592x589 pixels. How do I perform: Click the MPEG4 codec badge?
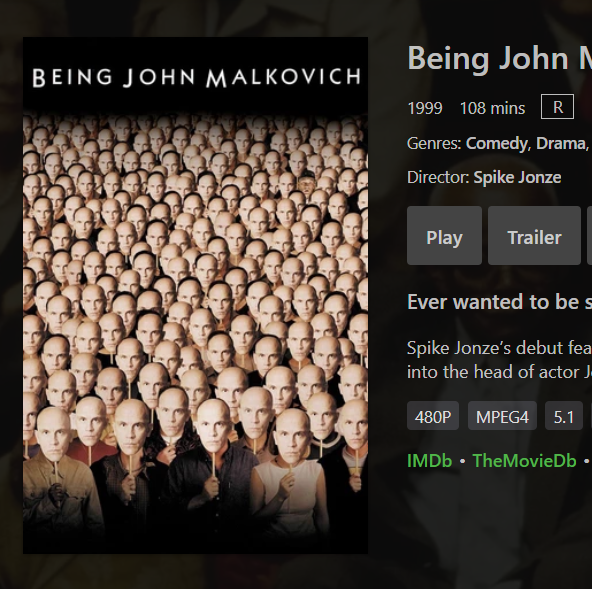click(x=502, y=416)
